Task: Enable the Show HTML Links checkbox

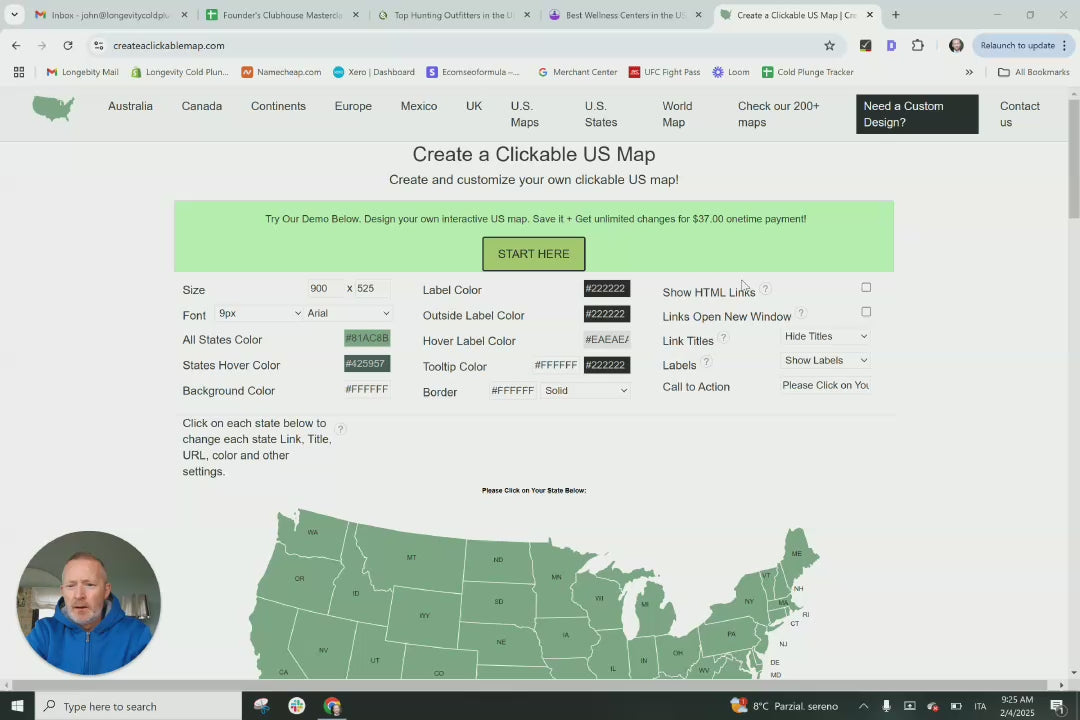Action: pos(866,288)
